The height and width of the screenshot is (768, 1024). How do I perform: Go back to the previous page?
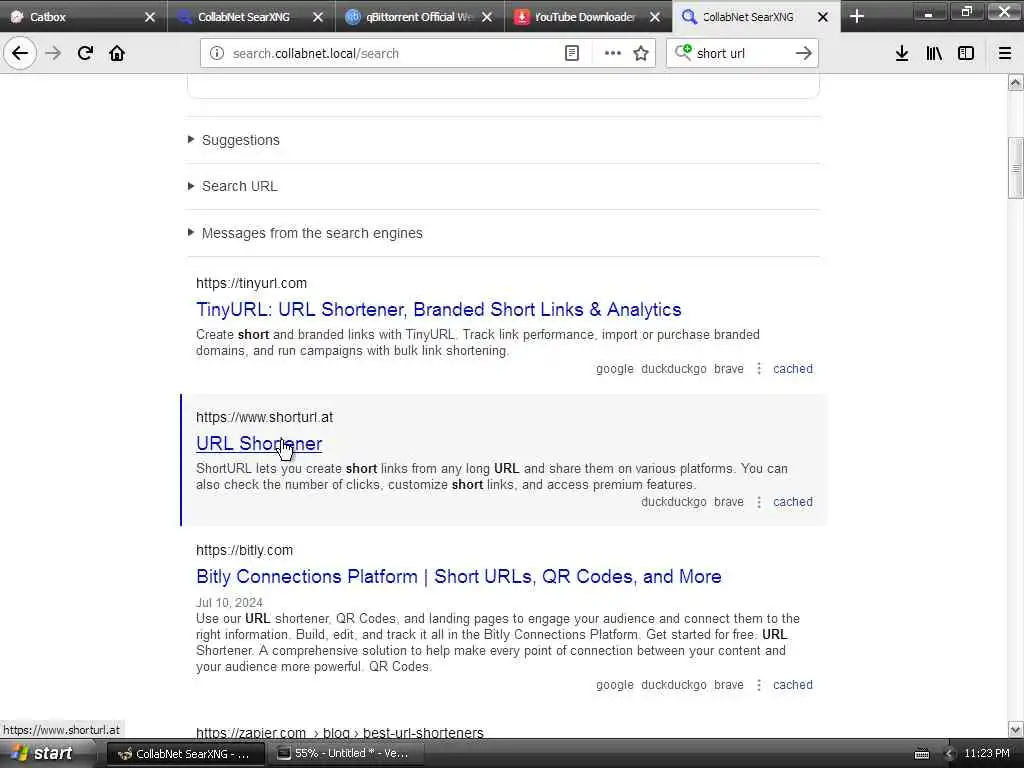[20, 53]
